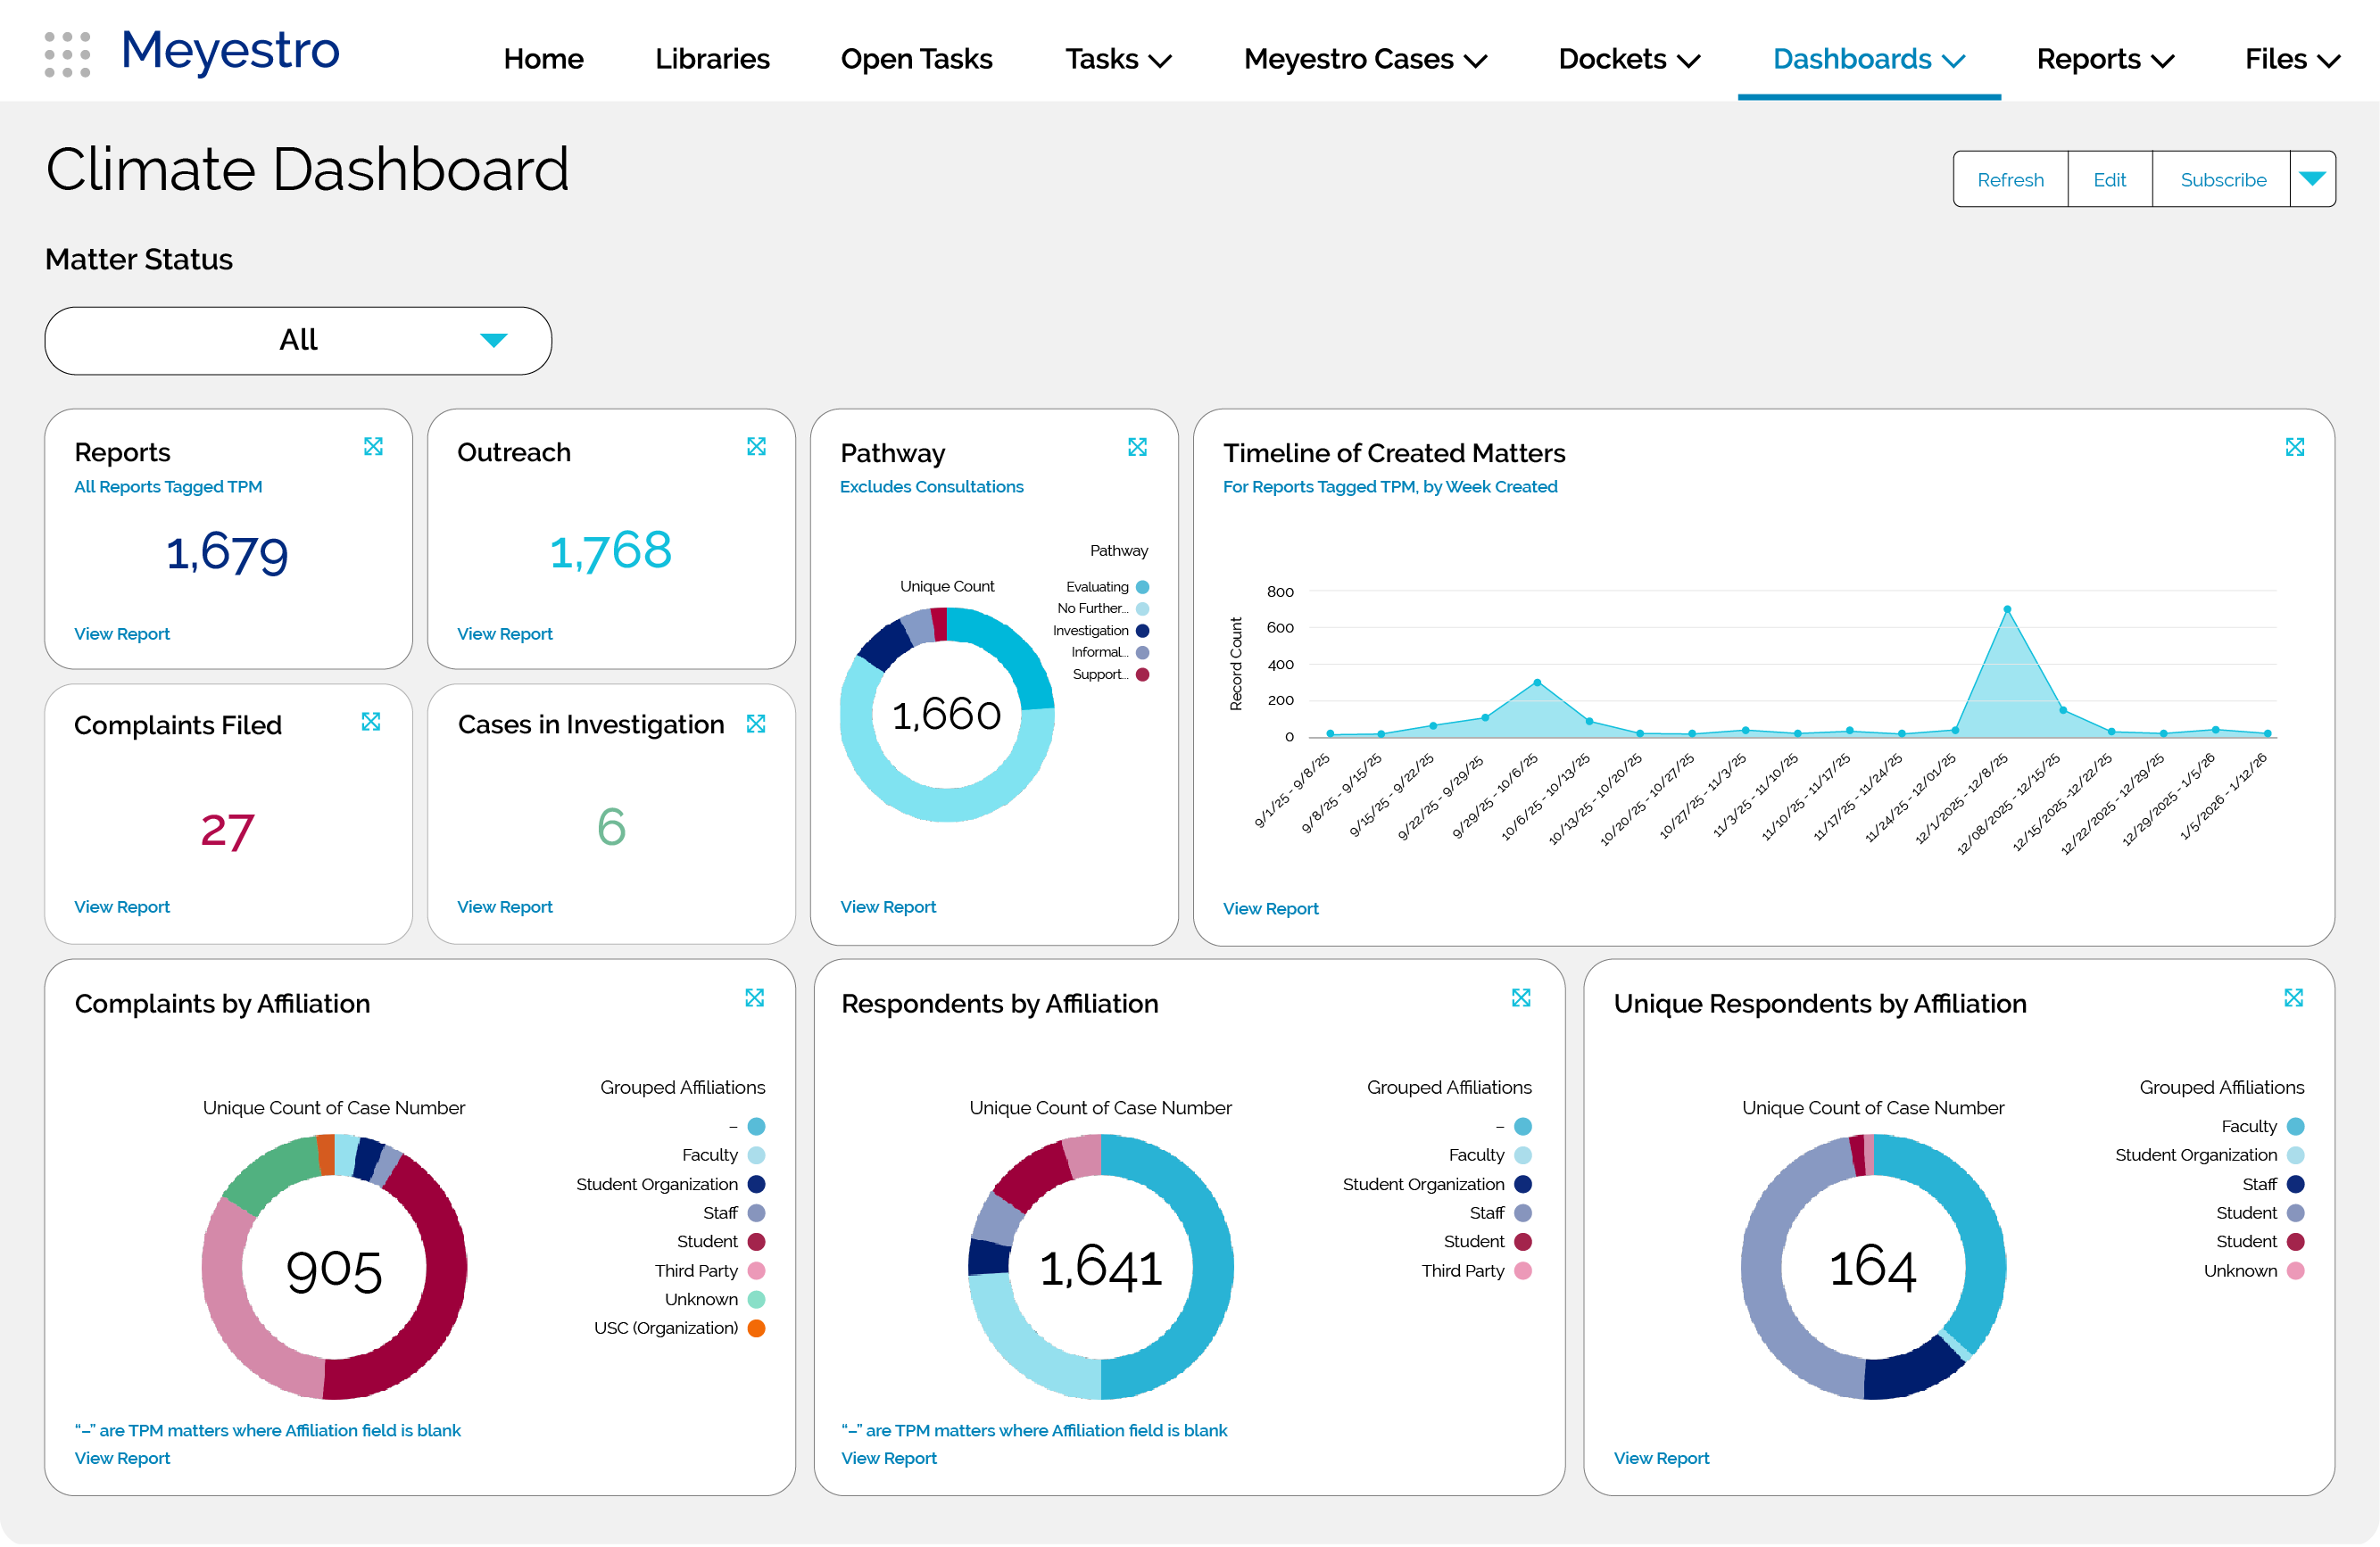The width and height of the screenshot is (2380, 1547).
Task: Expand the Meyestro Cases menu
Action: pyautogui.click(x=1365, y=59)
